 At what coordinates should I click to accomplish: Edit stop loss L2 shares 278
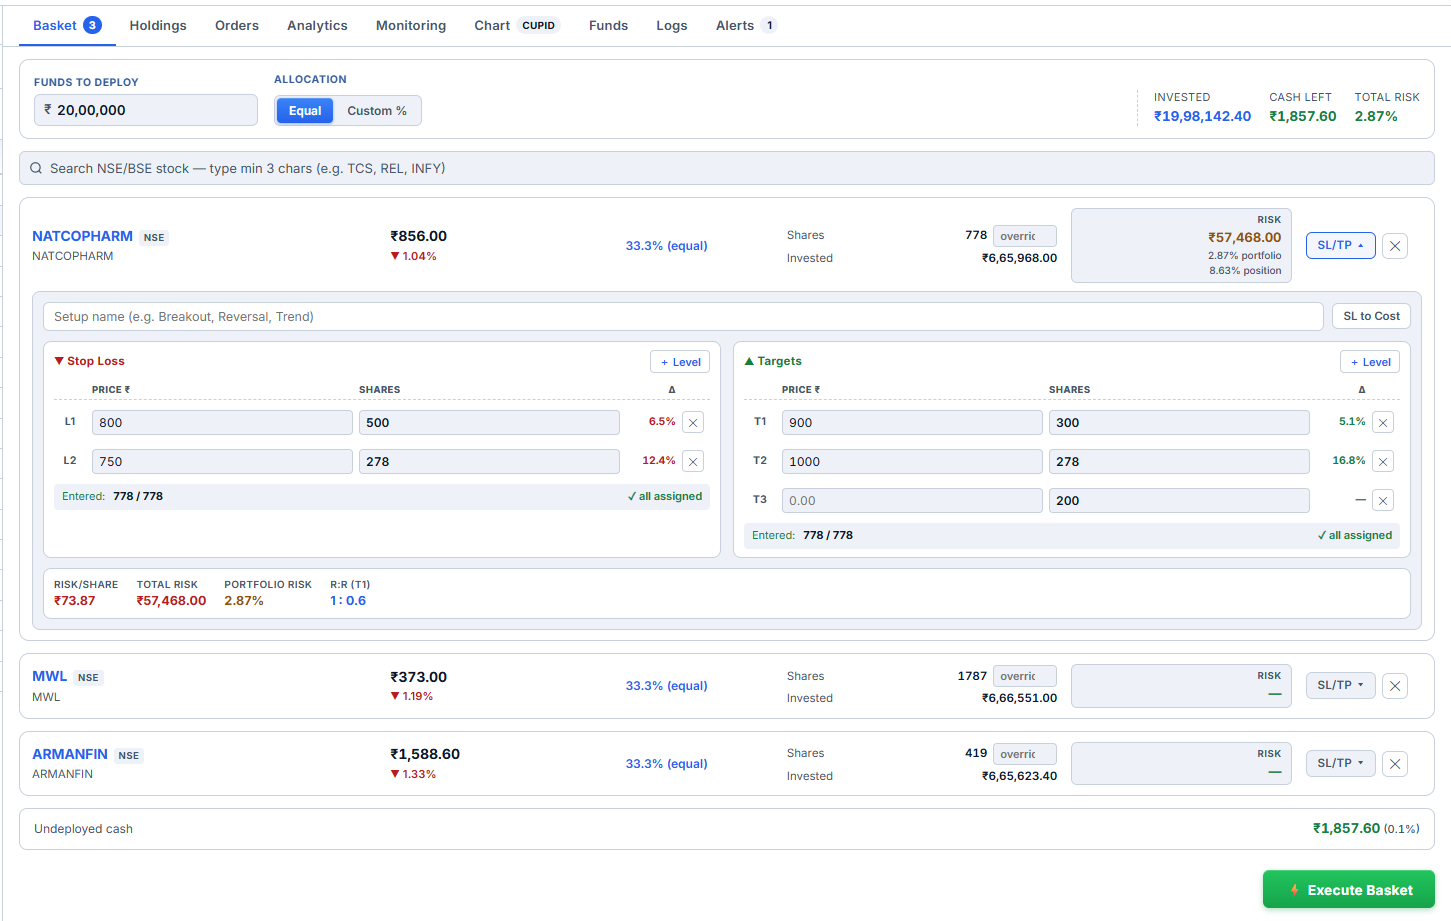click(489, 461)
